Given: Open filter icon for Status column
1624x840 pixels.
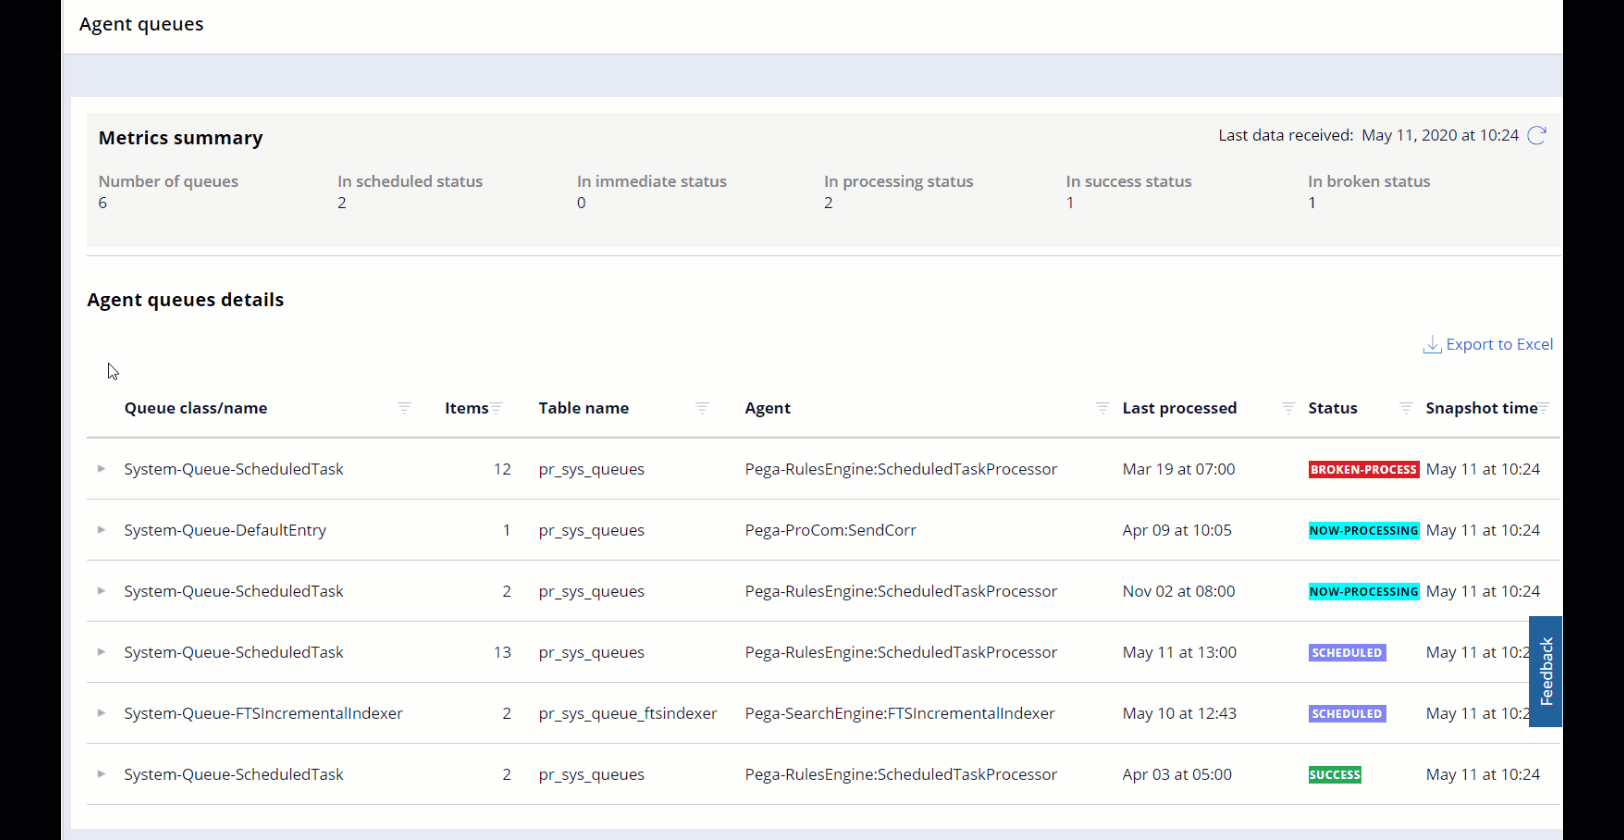Looking at the screenshot, I should (1406, 408).
